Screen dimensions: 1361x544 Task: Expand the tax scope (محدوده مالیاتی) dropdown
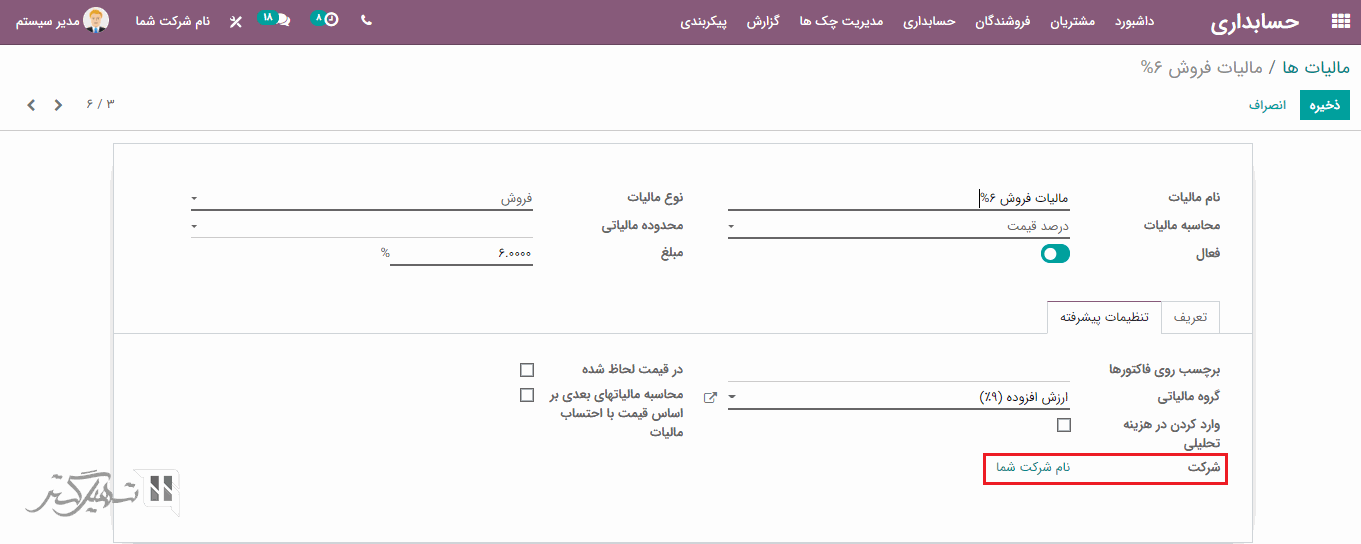[360, 227]
